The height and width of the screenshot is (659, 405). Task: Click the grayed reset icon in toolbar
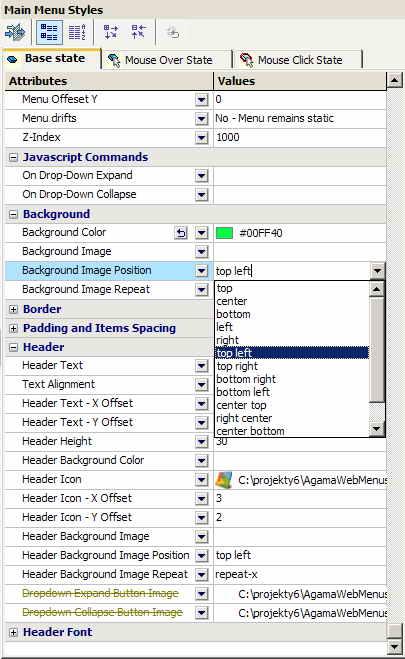(173, 32)
